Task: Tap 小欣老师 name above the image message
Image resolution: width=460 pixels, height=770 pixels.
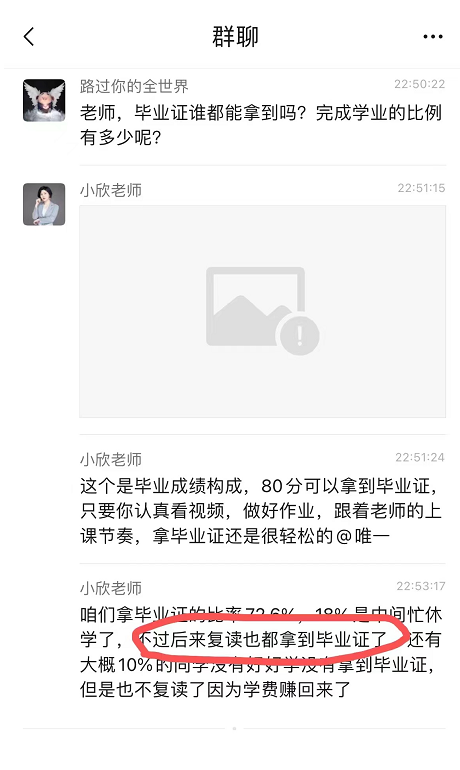Action: (x=111, y=190)
